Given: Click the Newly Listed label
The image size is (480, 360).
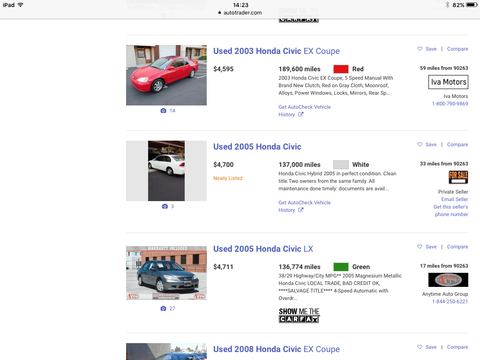Looking at the screenshot, I should click(228, 178).
